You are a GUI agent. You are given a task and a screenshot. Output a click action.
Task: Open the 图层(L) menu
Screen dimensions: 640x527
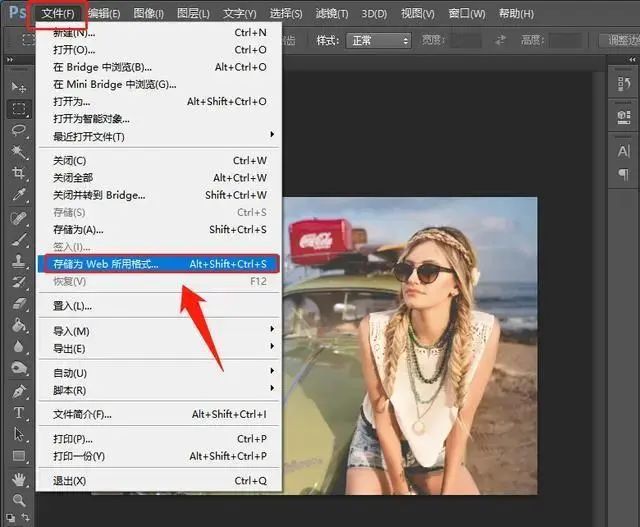(x=193, y=13)
